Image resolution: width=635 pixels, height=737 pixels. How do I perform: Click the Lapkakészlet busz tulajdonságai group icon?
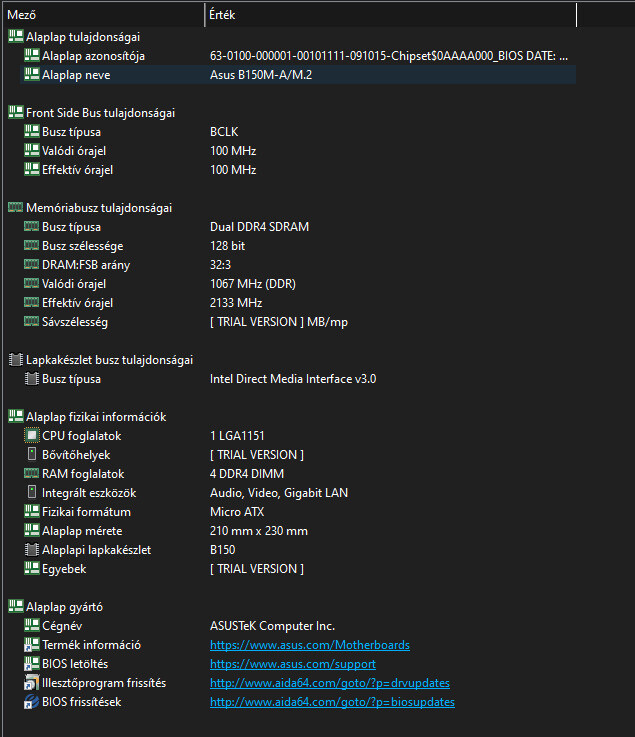15,360
